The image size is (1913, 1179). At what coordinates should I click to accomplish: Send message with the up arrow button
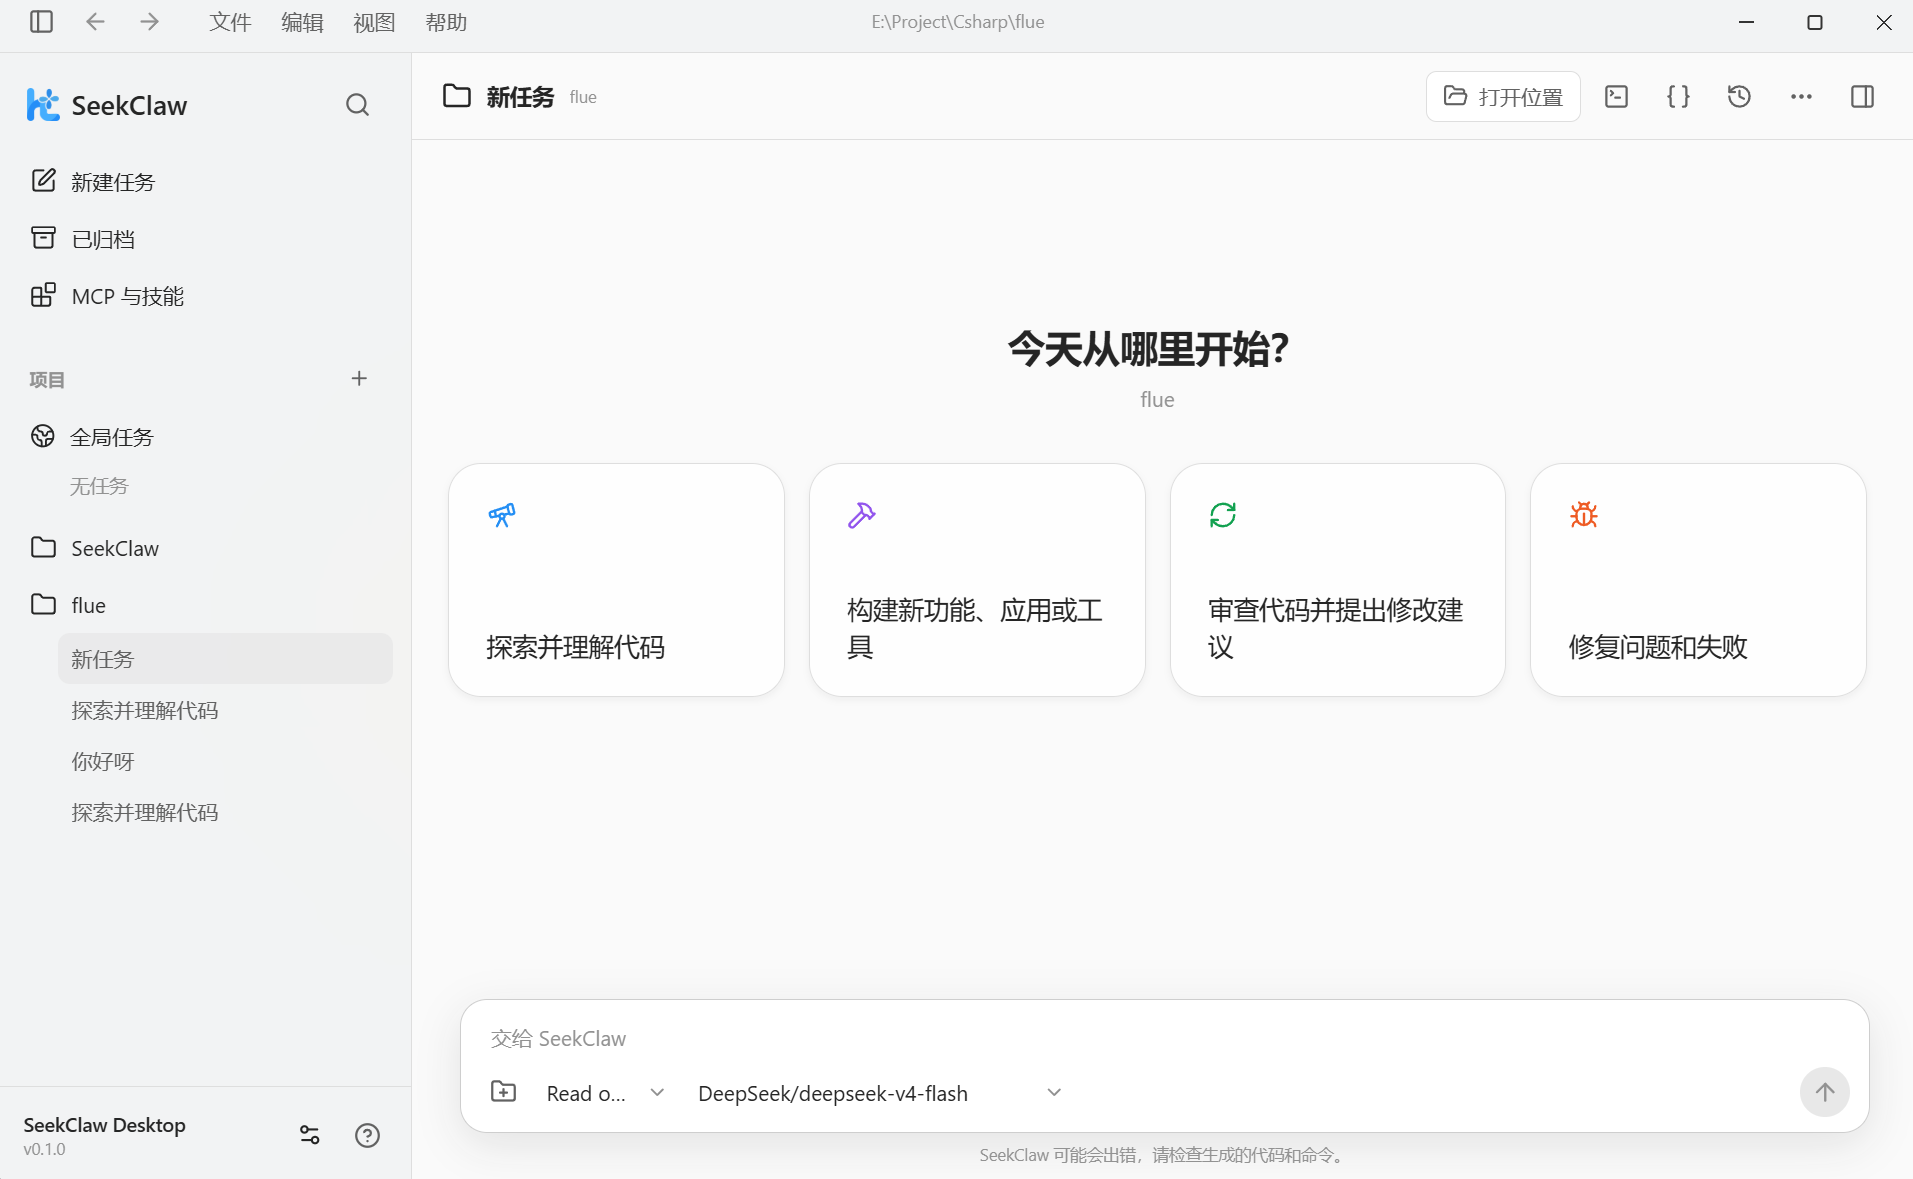click(1824, 1092)
